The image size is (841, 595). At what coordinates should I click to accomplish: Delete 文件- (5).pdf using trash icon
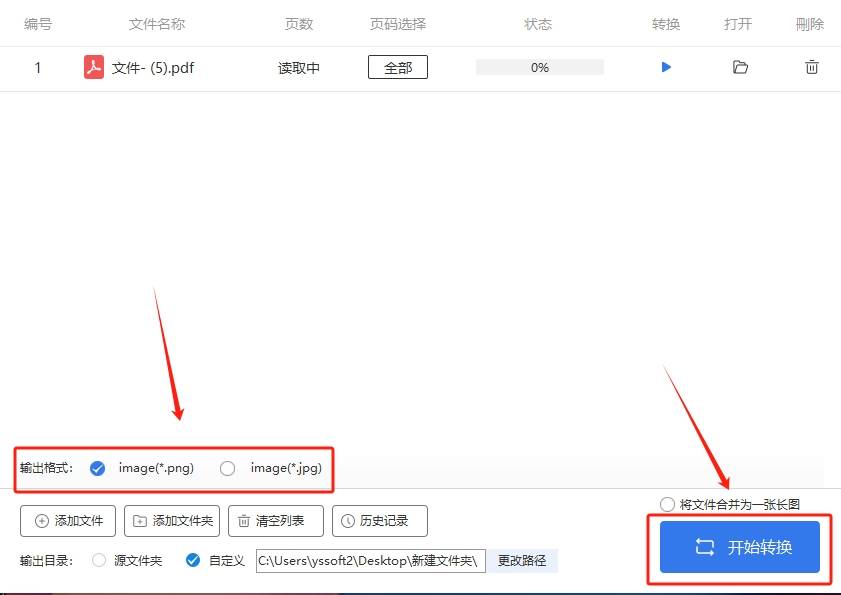811,67
